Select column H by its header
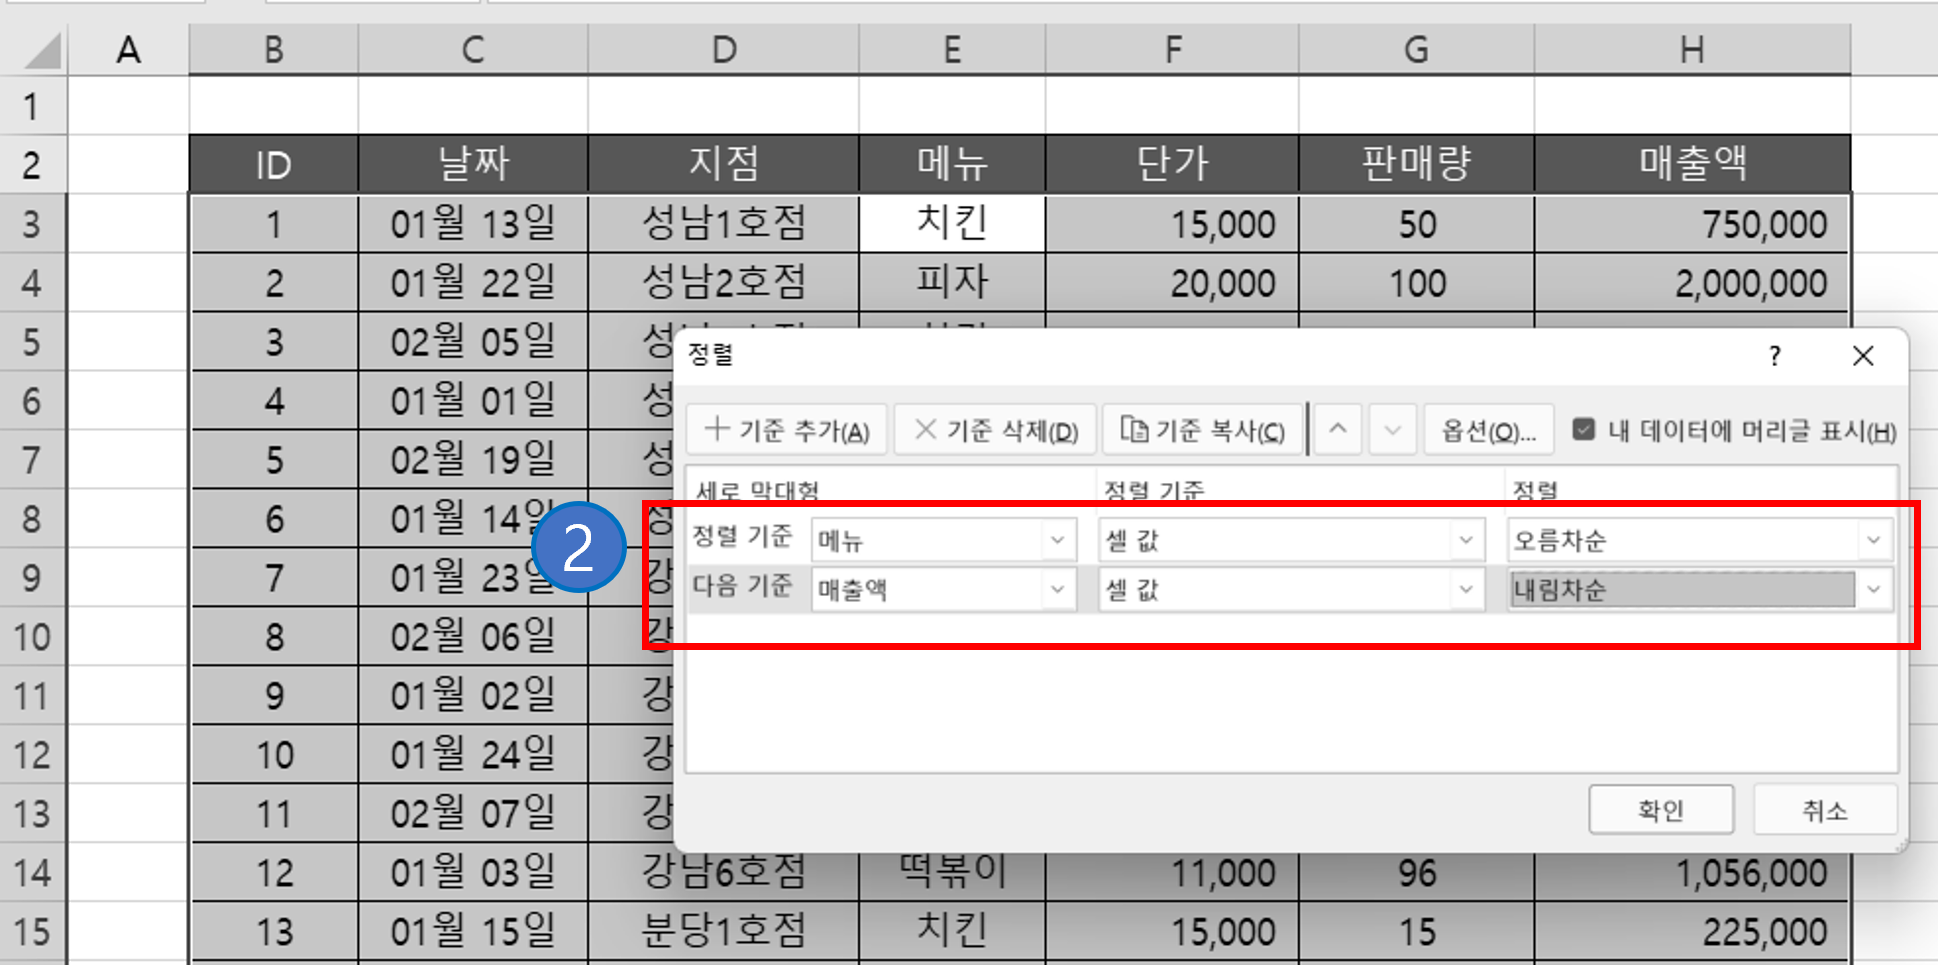1938x965 pixels. coord(1691,49)
